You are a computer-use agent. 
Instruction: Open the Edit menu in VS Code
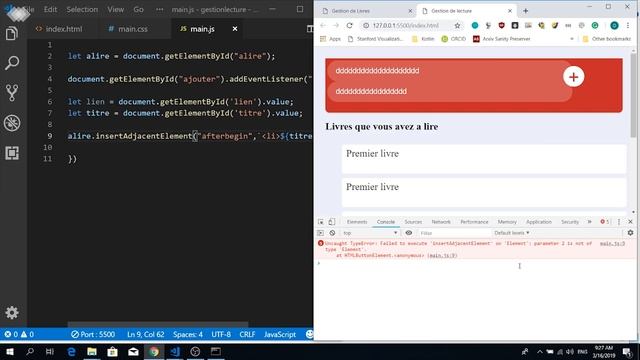click(50, 9)
